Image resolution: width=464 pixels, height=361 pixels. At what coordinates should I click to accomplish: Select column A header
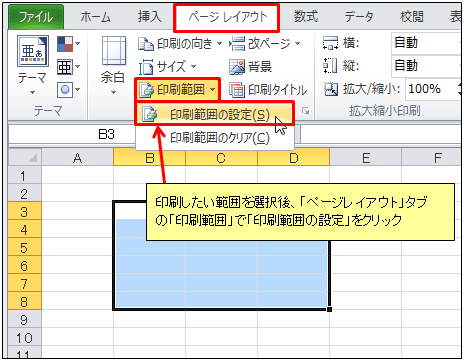[77, 157]
